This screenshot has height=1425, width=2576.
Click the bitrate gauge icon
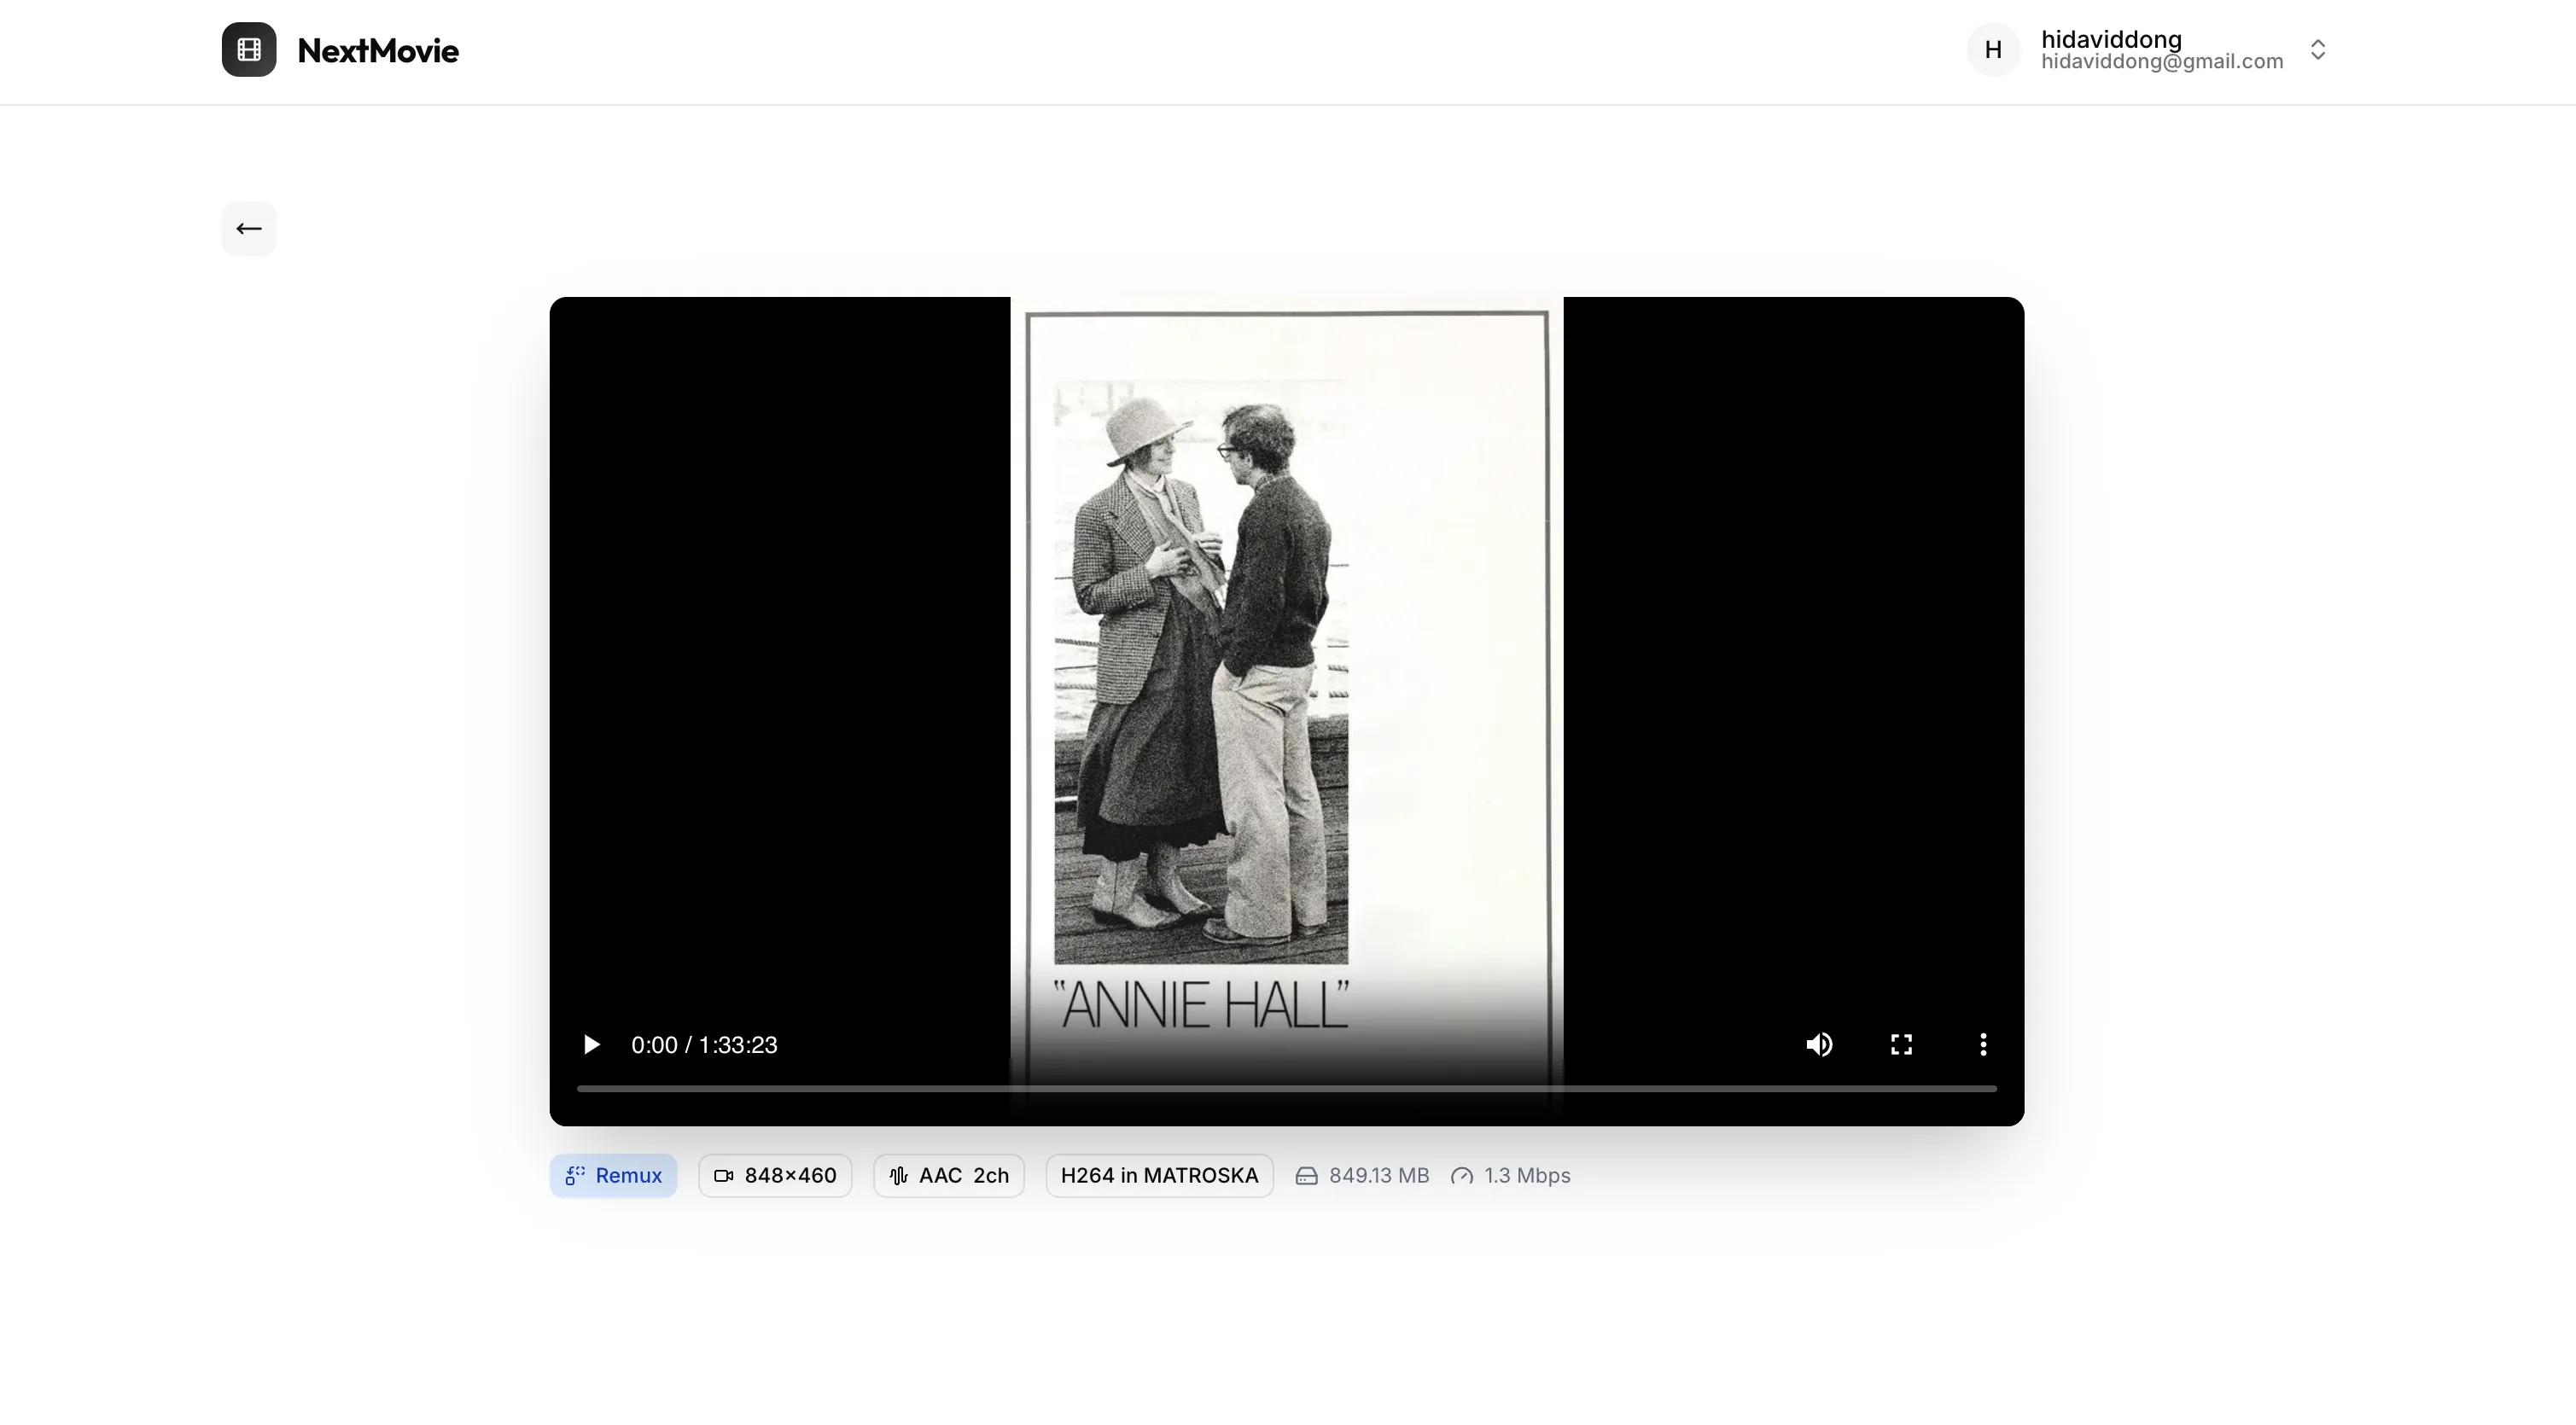pos(1462,1176)
